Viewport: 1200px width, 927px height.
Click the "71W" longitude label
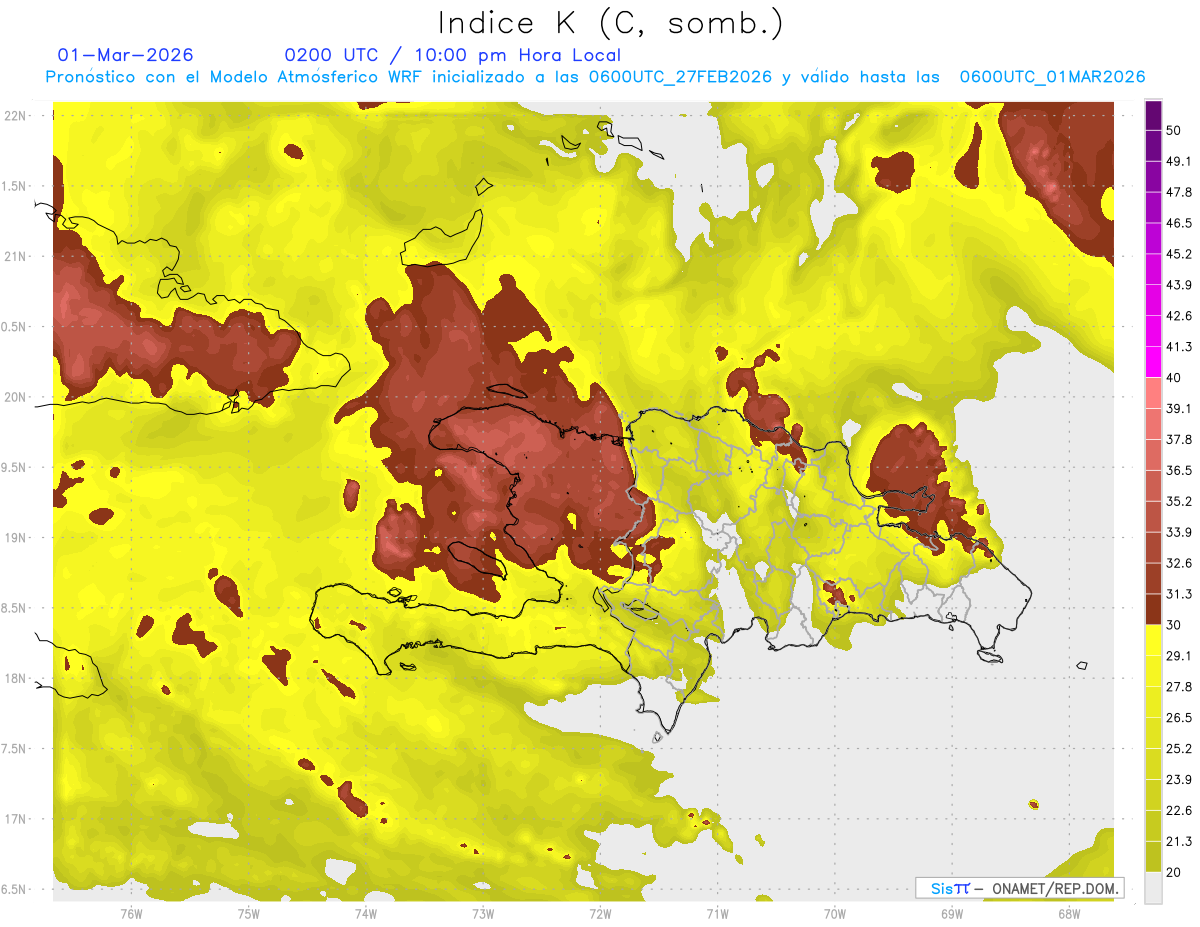pos(717,913)
